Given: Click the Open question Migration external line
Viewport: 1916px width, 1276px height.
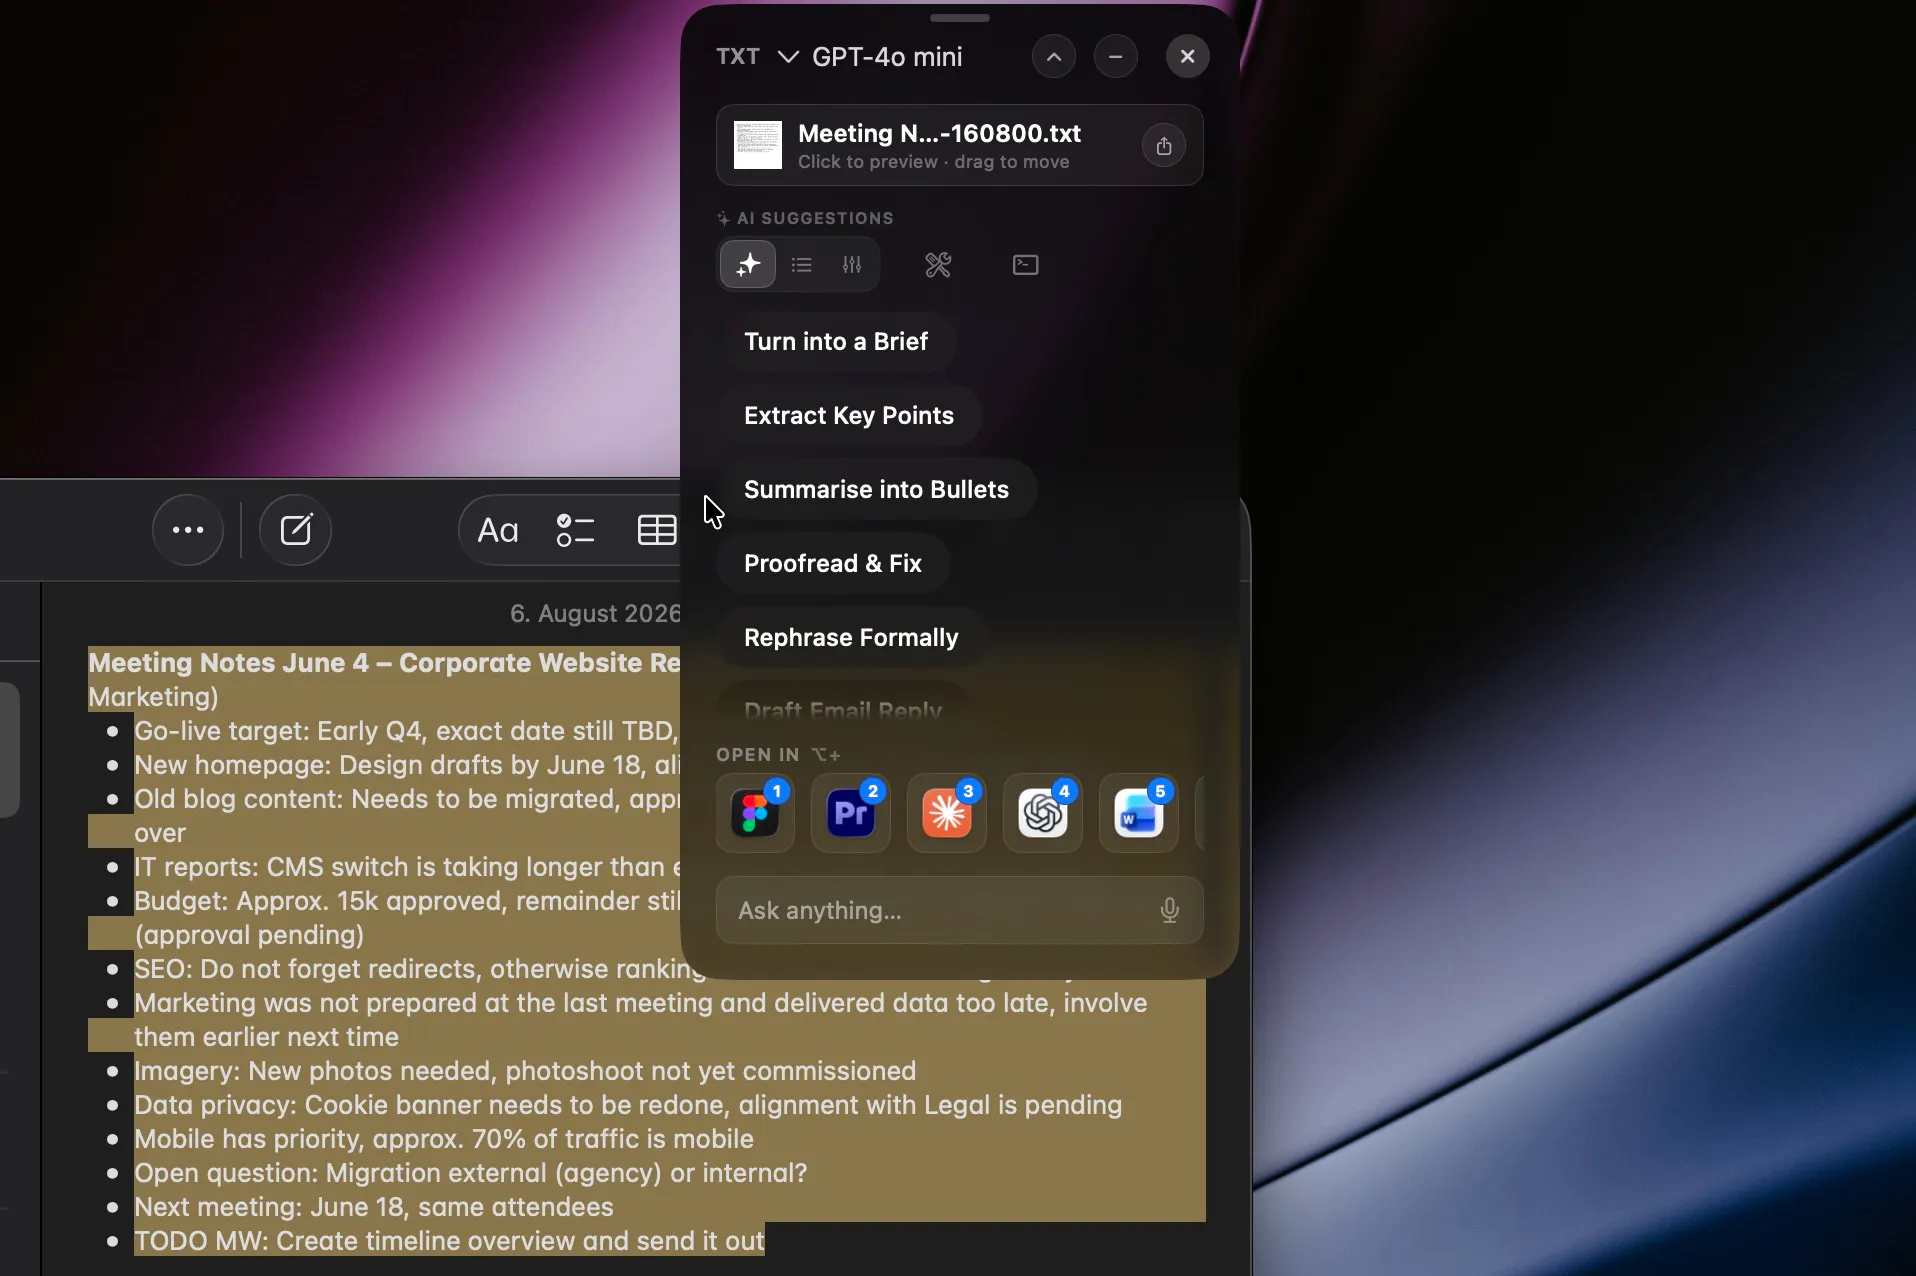Looking at the screenshot, I should click(x=471, y=1173).
